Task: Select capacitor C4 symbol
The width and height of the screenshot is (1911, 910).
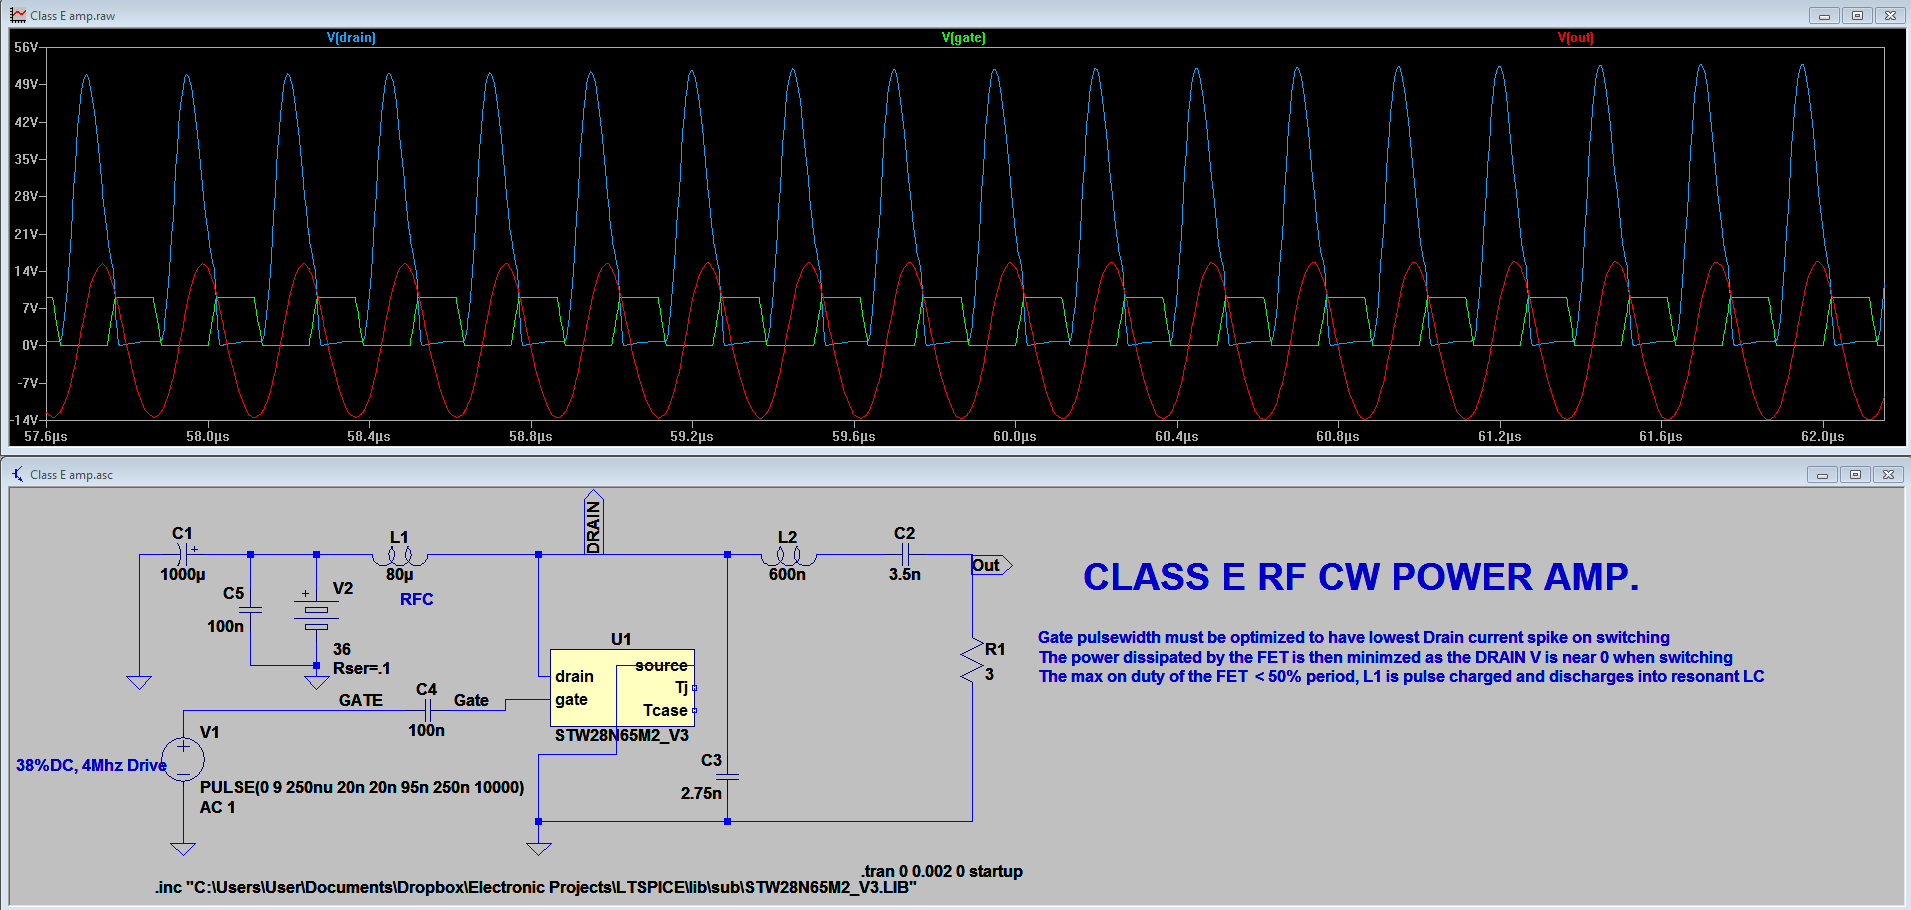Action: (428, 710)
